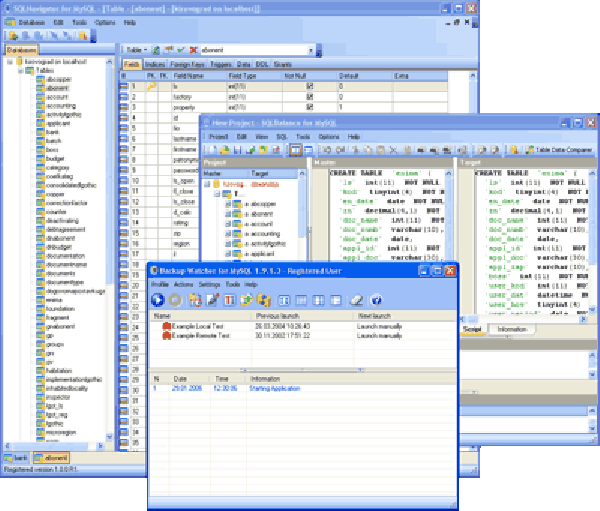Click first layout icon in Backup Watcher toolbar

click(x=284, y=300)
